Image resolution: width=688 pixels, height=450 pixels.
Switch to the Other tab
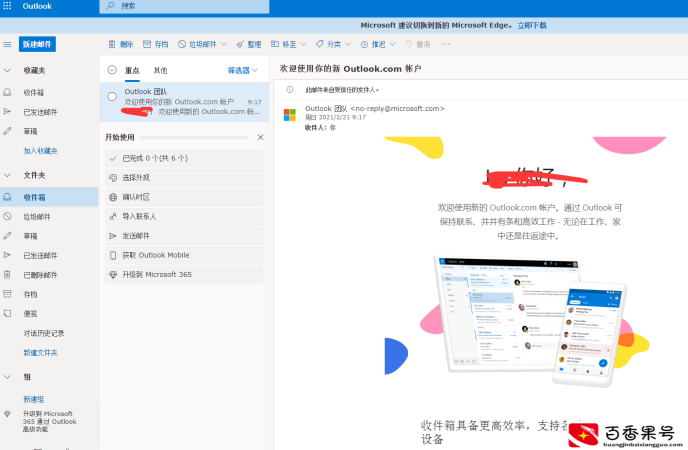point(160,70)
